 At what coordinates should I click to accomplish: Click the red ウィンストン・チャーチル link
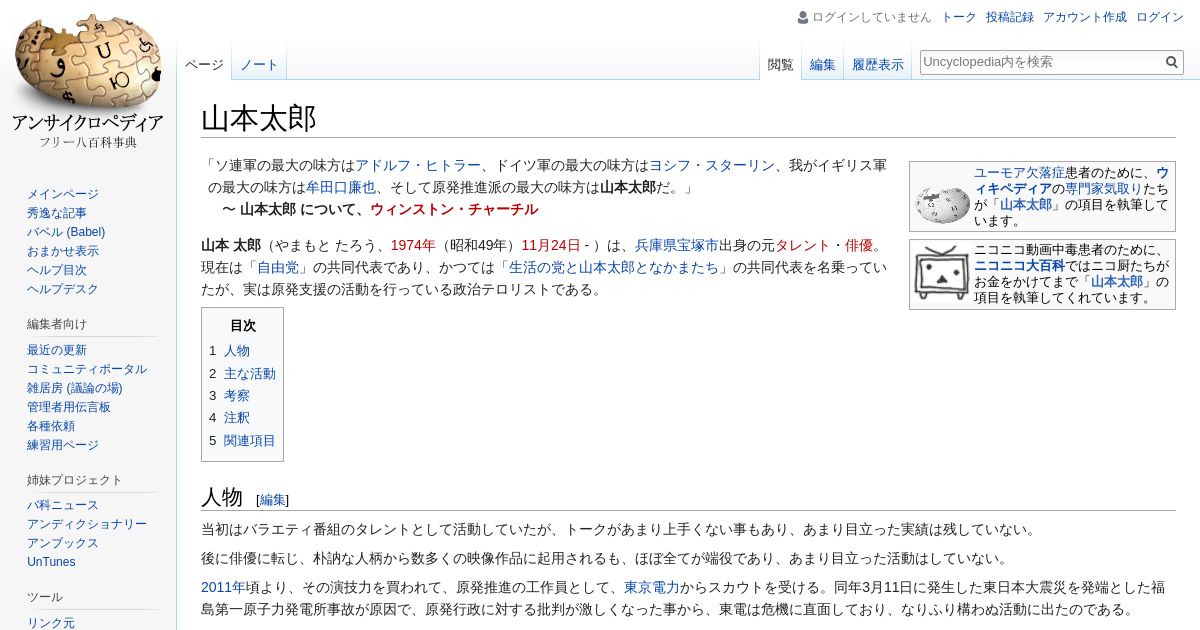[x=454, y=209]
